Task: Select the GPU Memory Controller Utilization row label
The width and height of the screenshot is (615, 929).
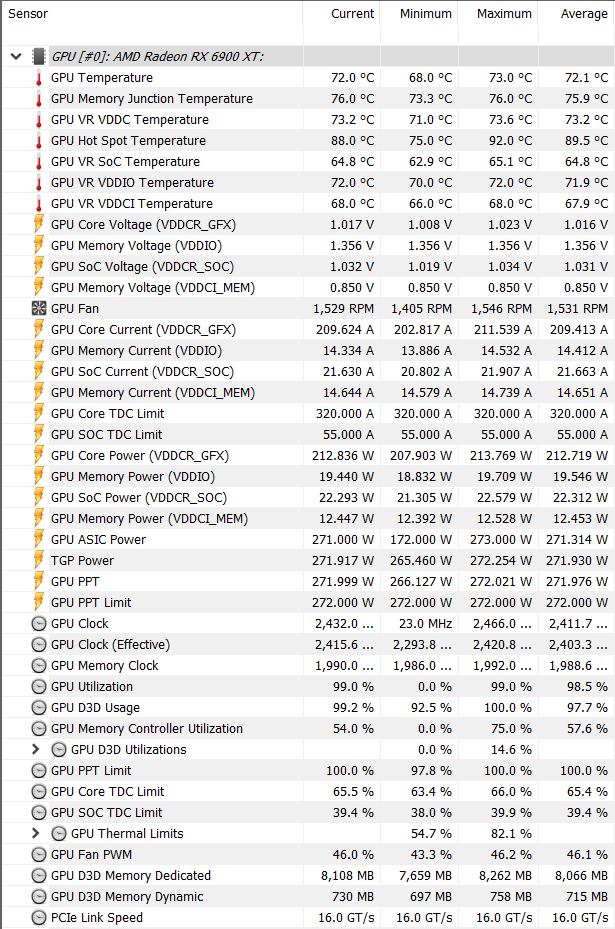Action: (x=147, y=729)
